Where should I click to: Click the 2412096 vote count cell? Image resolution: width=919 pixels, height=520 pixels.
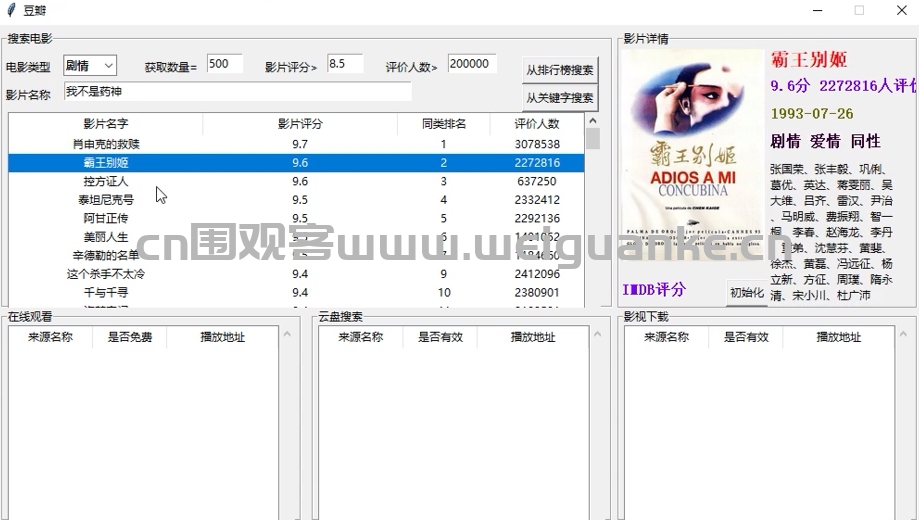tap(537, 274)
